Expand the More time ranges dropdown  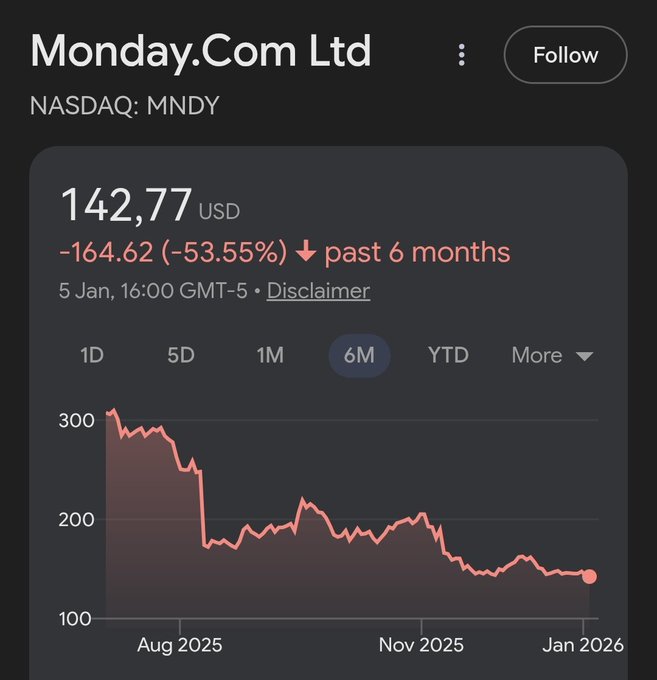click(x=552, y=355)
